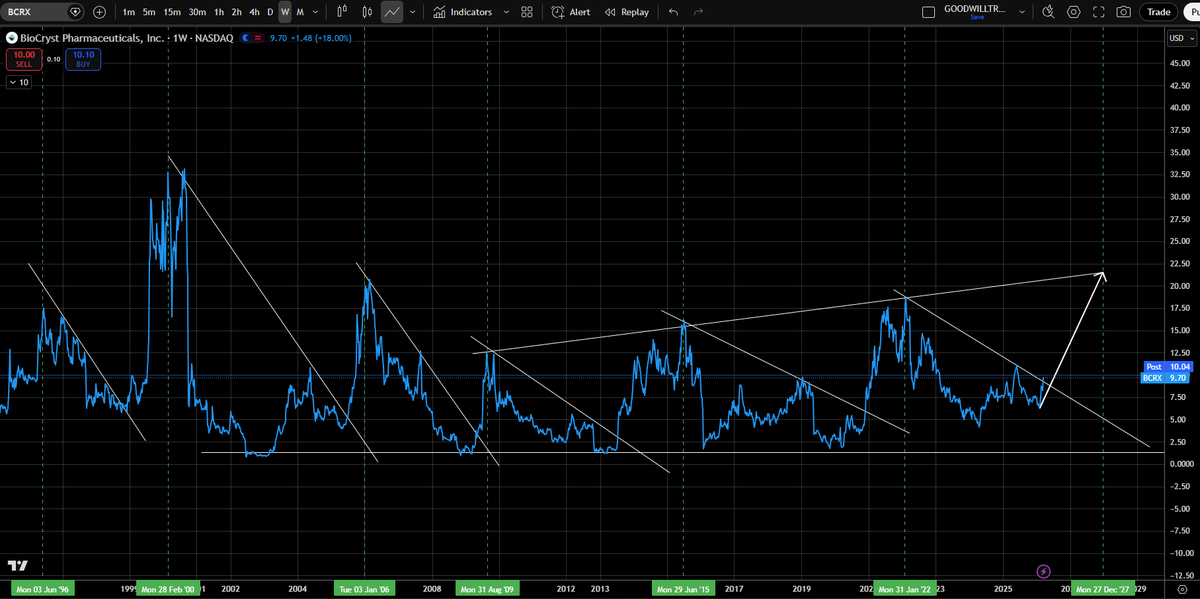This screenshot has width=1200, height=599.
Task: Open the quick search icon
Action: [x=1048, y=12]
